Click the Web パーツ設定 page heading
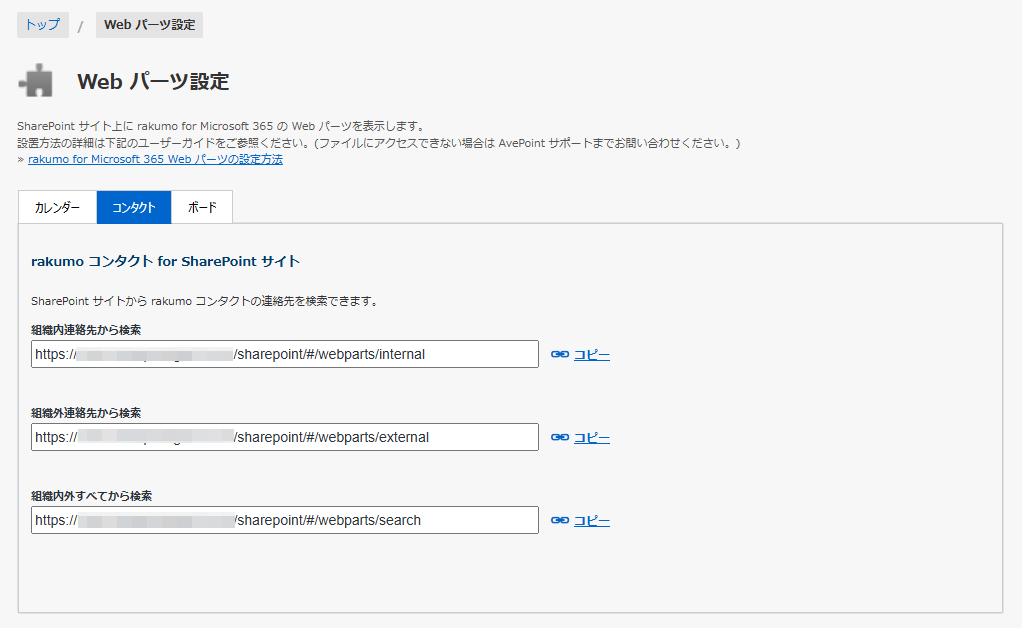Screen dimensions: 1022x628 click(153, 81)
